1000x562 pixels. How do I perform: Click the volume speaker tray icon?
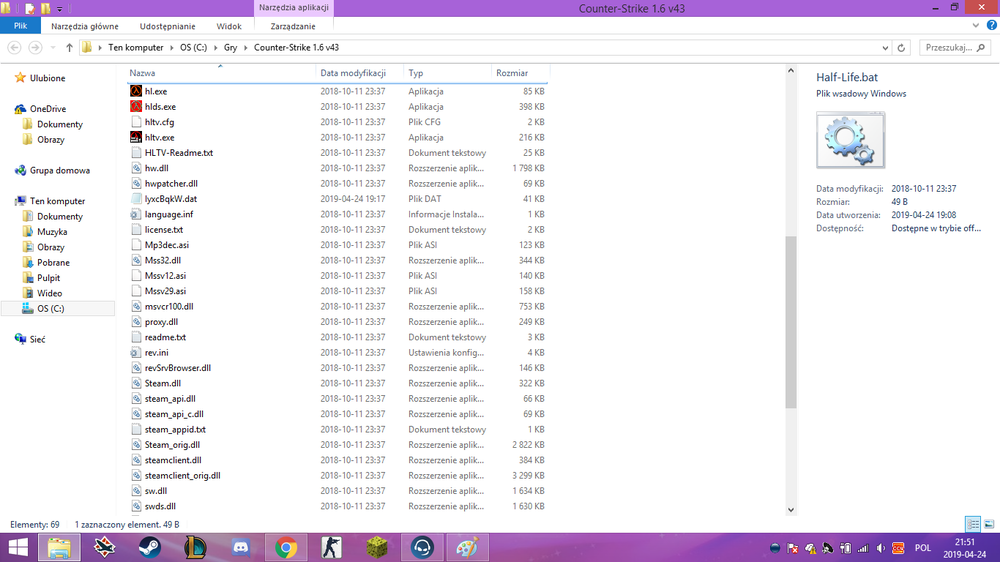pos(881,548)
